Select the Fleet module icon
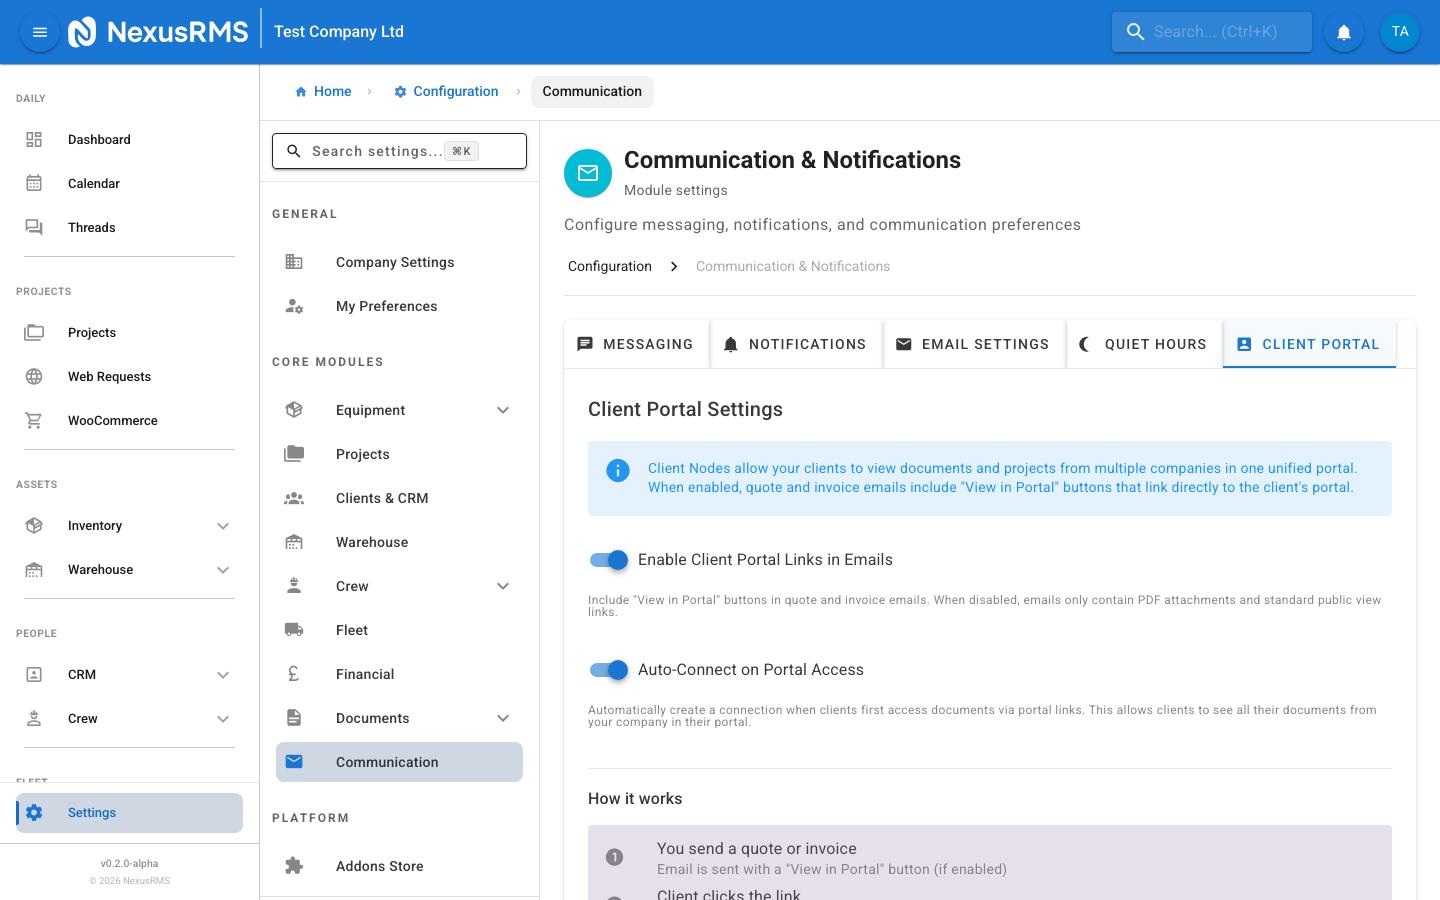This screenshot has width=1440, height=900. tap(294, 629)
